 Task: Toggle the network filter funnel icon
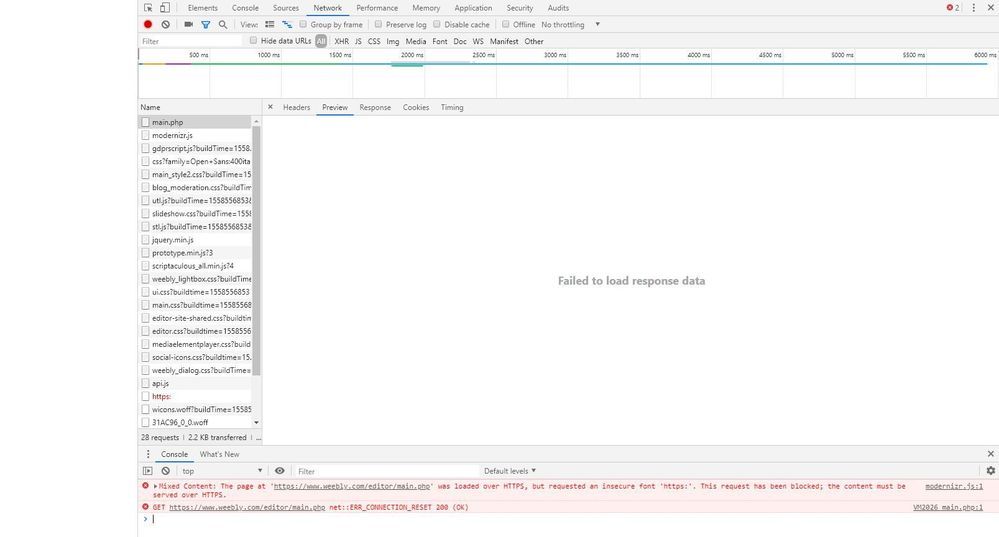click(206, 24)
